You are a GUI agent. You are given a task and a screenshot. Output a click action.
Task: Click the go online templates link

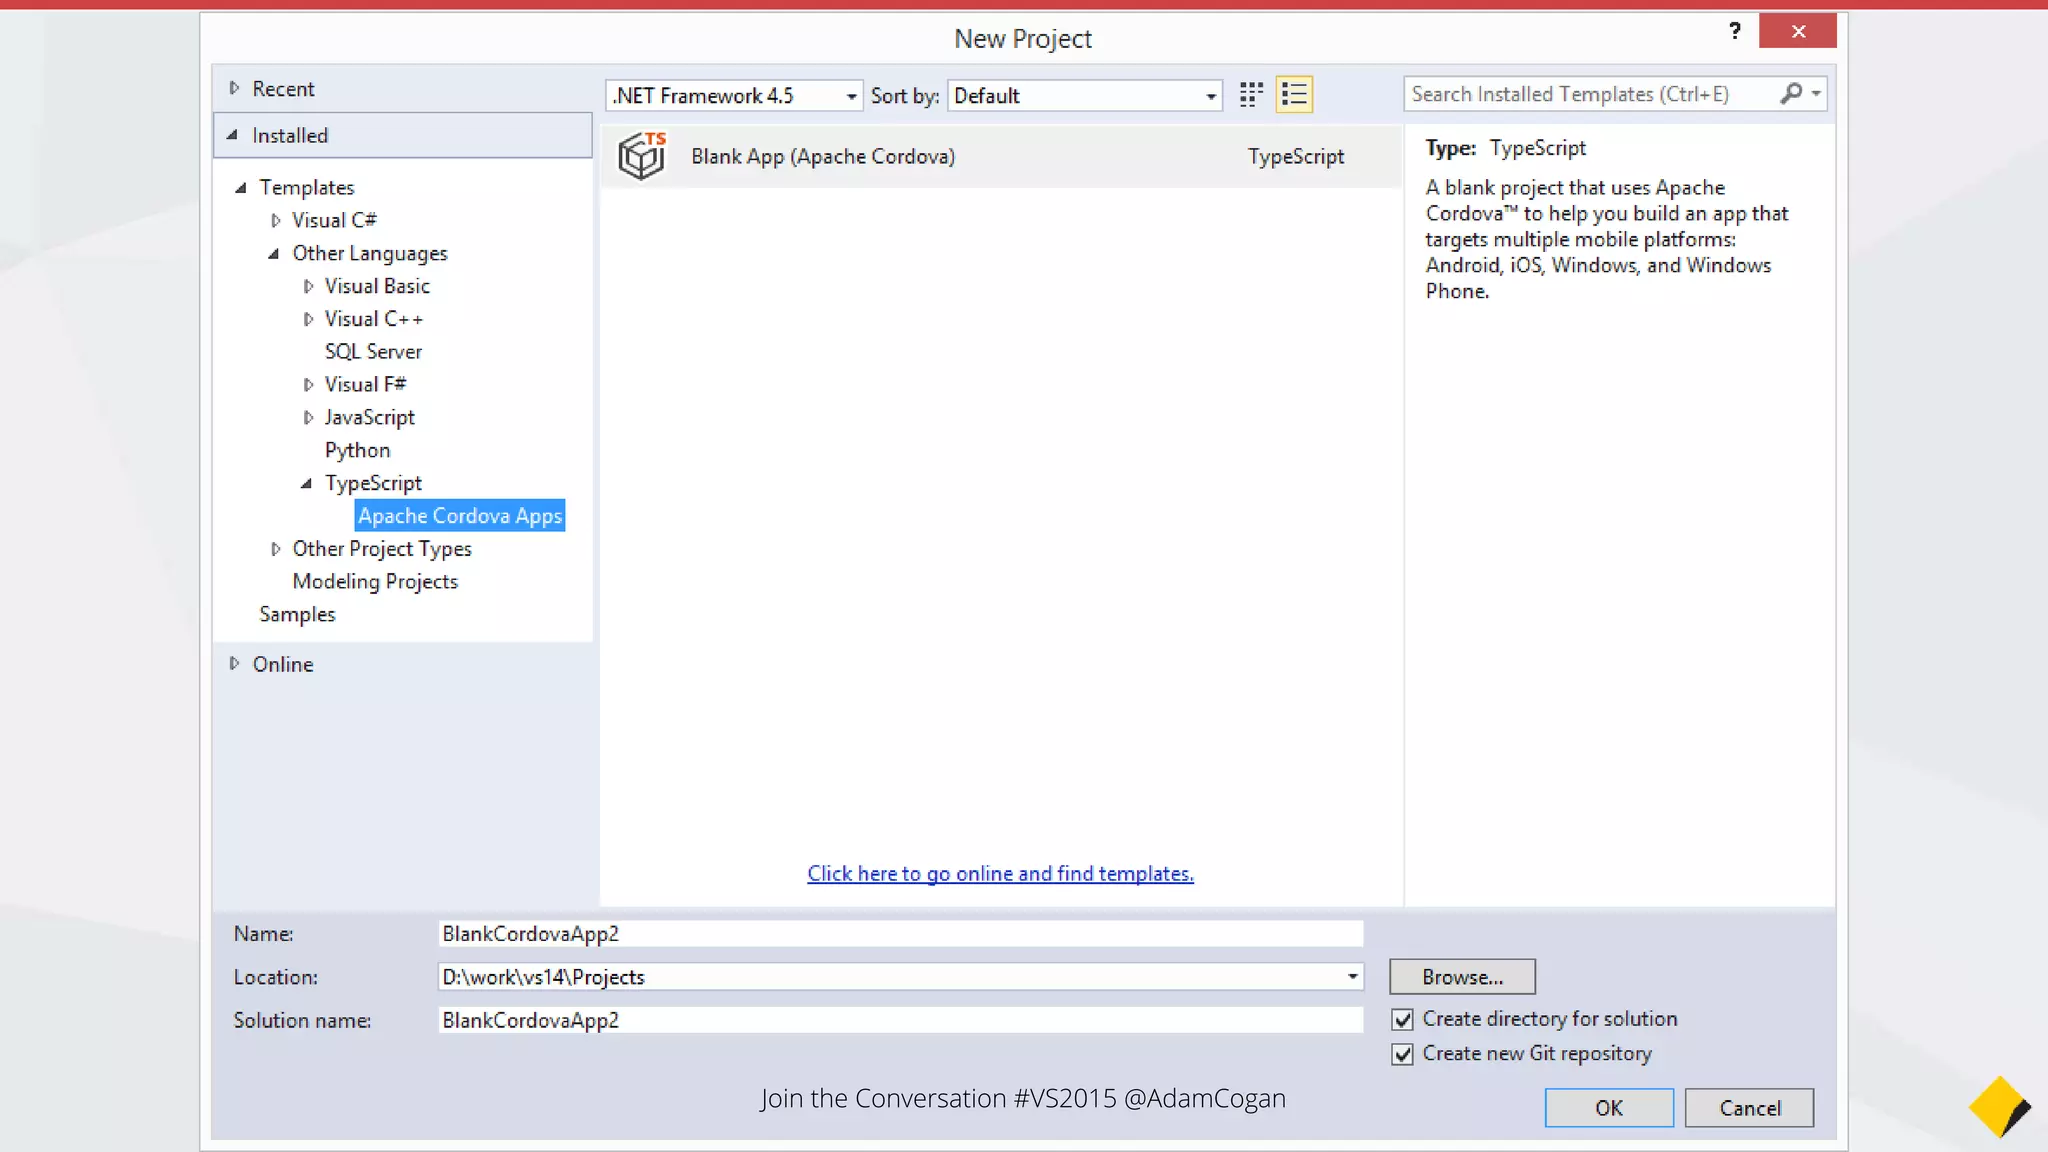(1000, 873)
